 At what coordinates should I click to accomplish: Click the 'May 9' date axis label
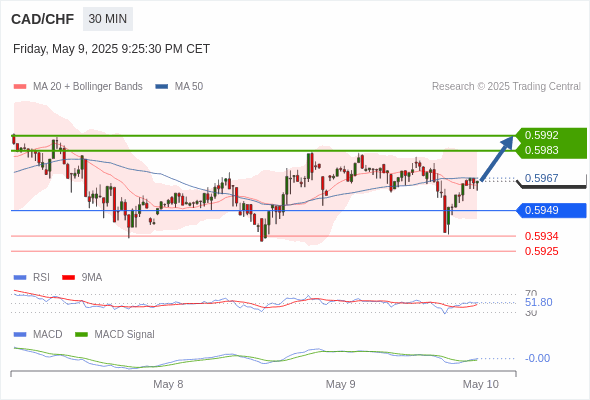coord(341,384)
